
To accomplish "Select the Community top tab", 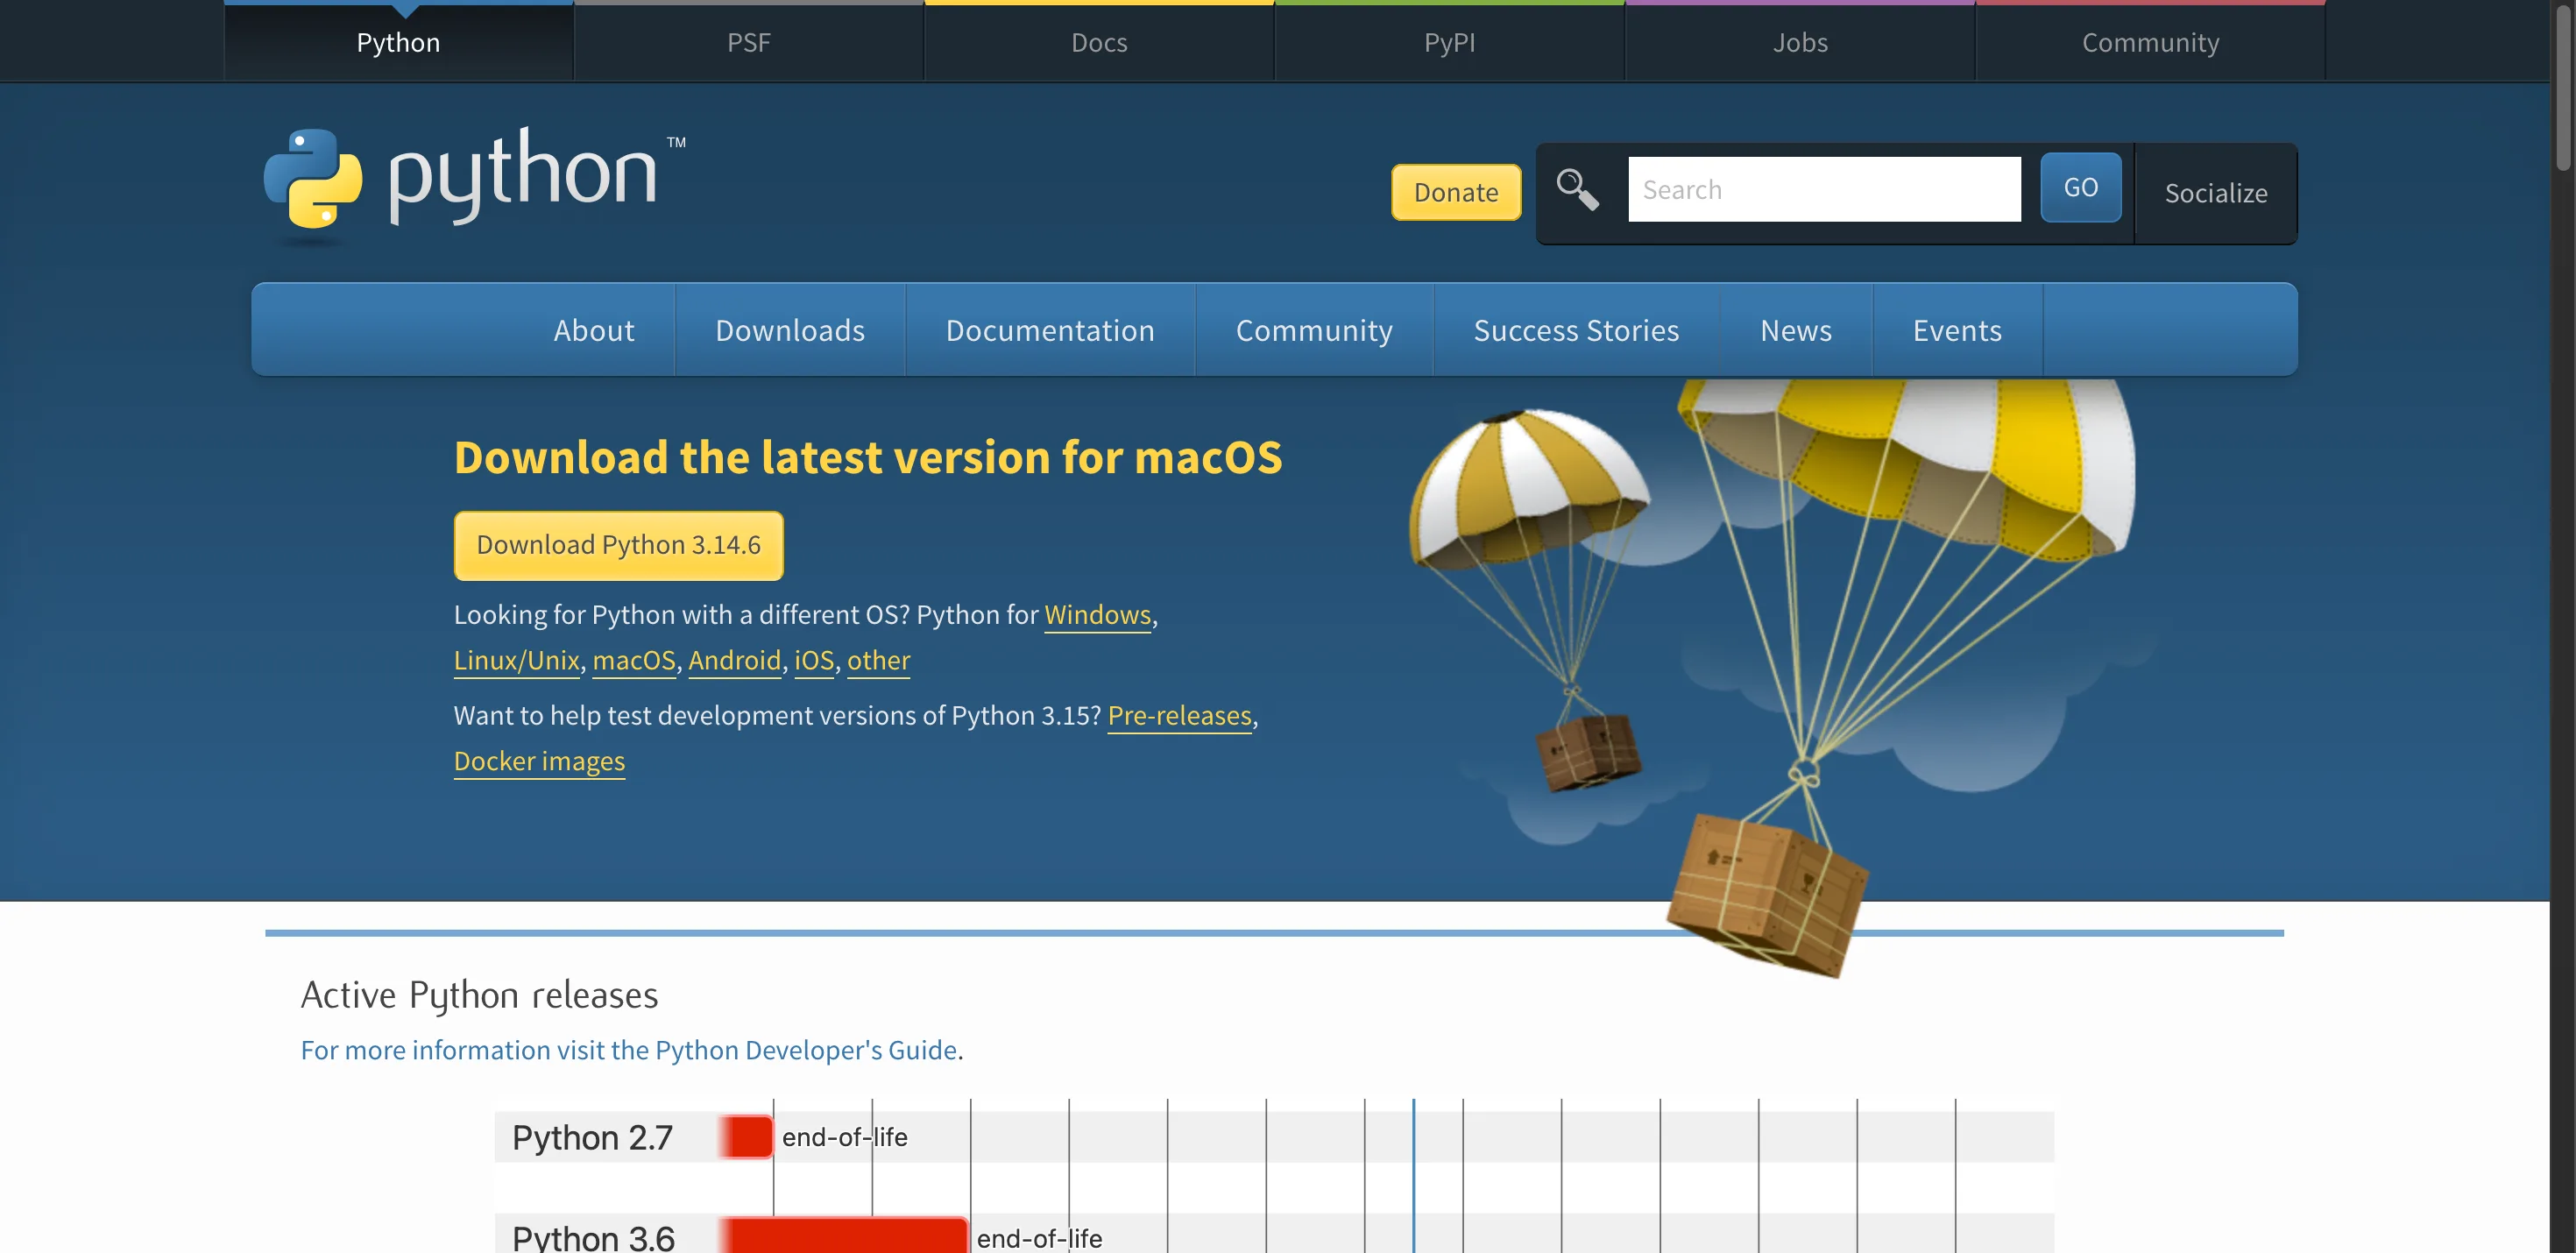I will (2150, 42).
